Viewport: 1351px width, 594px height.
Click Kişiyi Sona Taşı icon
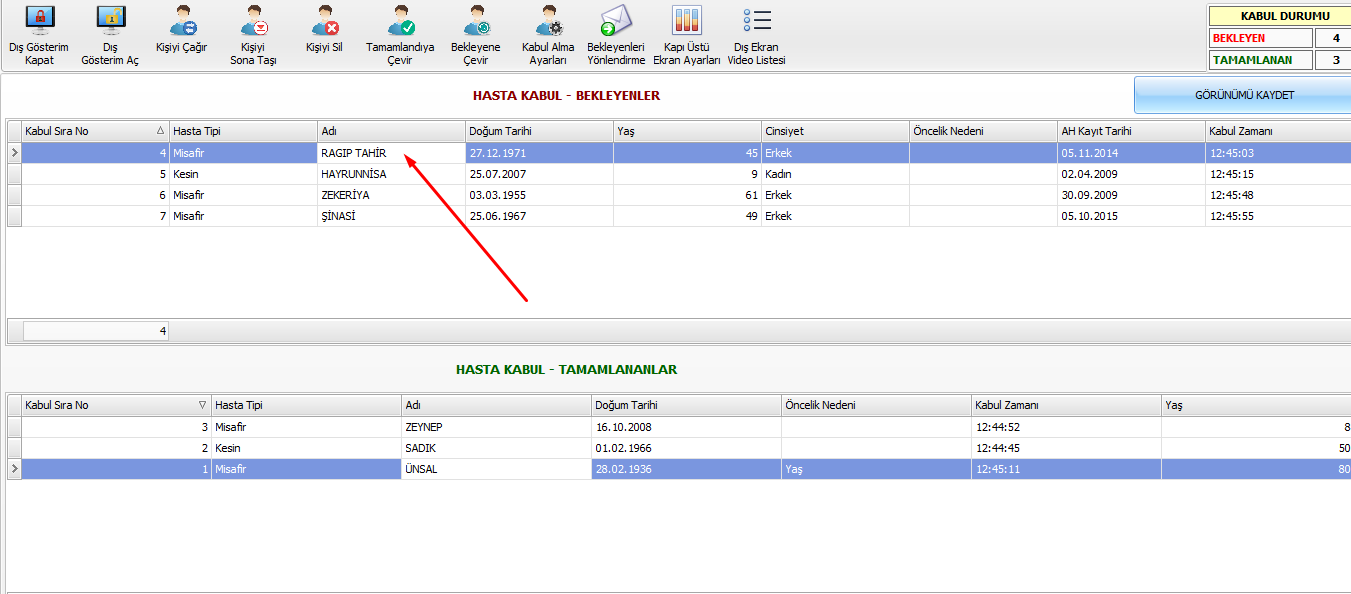pos(253,22)
